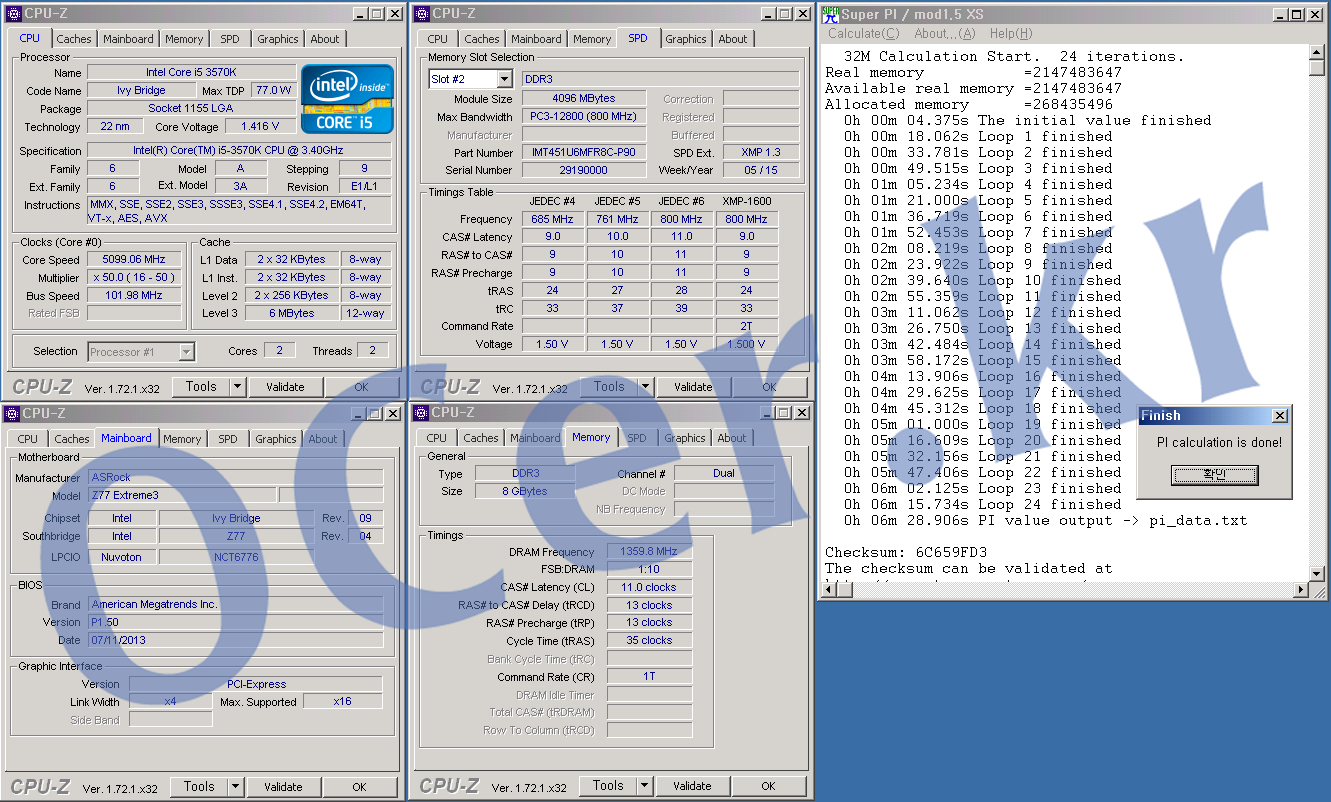
Task: Click Tools button in CPU window
Action: [201, 386]
